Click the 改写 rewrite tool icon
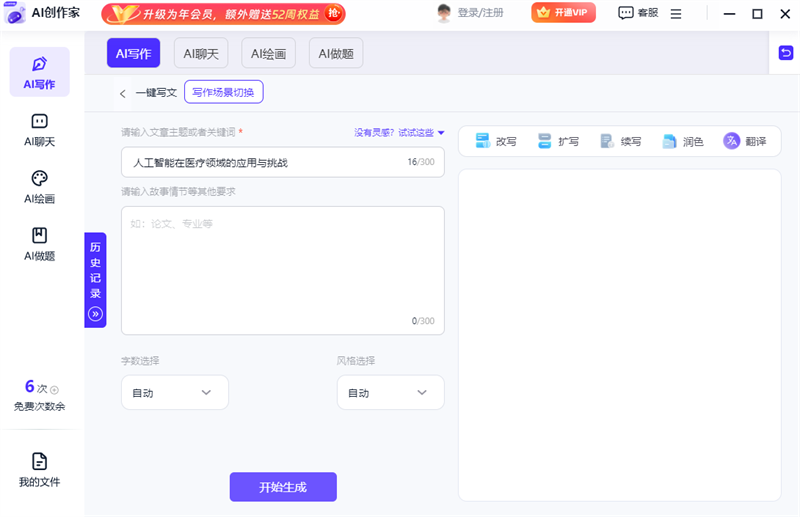This screenshot has width=800, height=517. click(483, 141)
